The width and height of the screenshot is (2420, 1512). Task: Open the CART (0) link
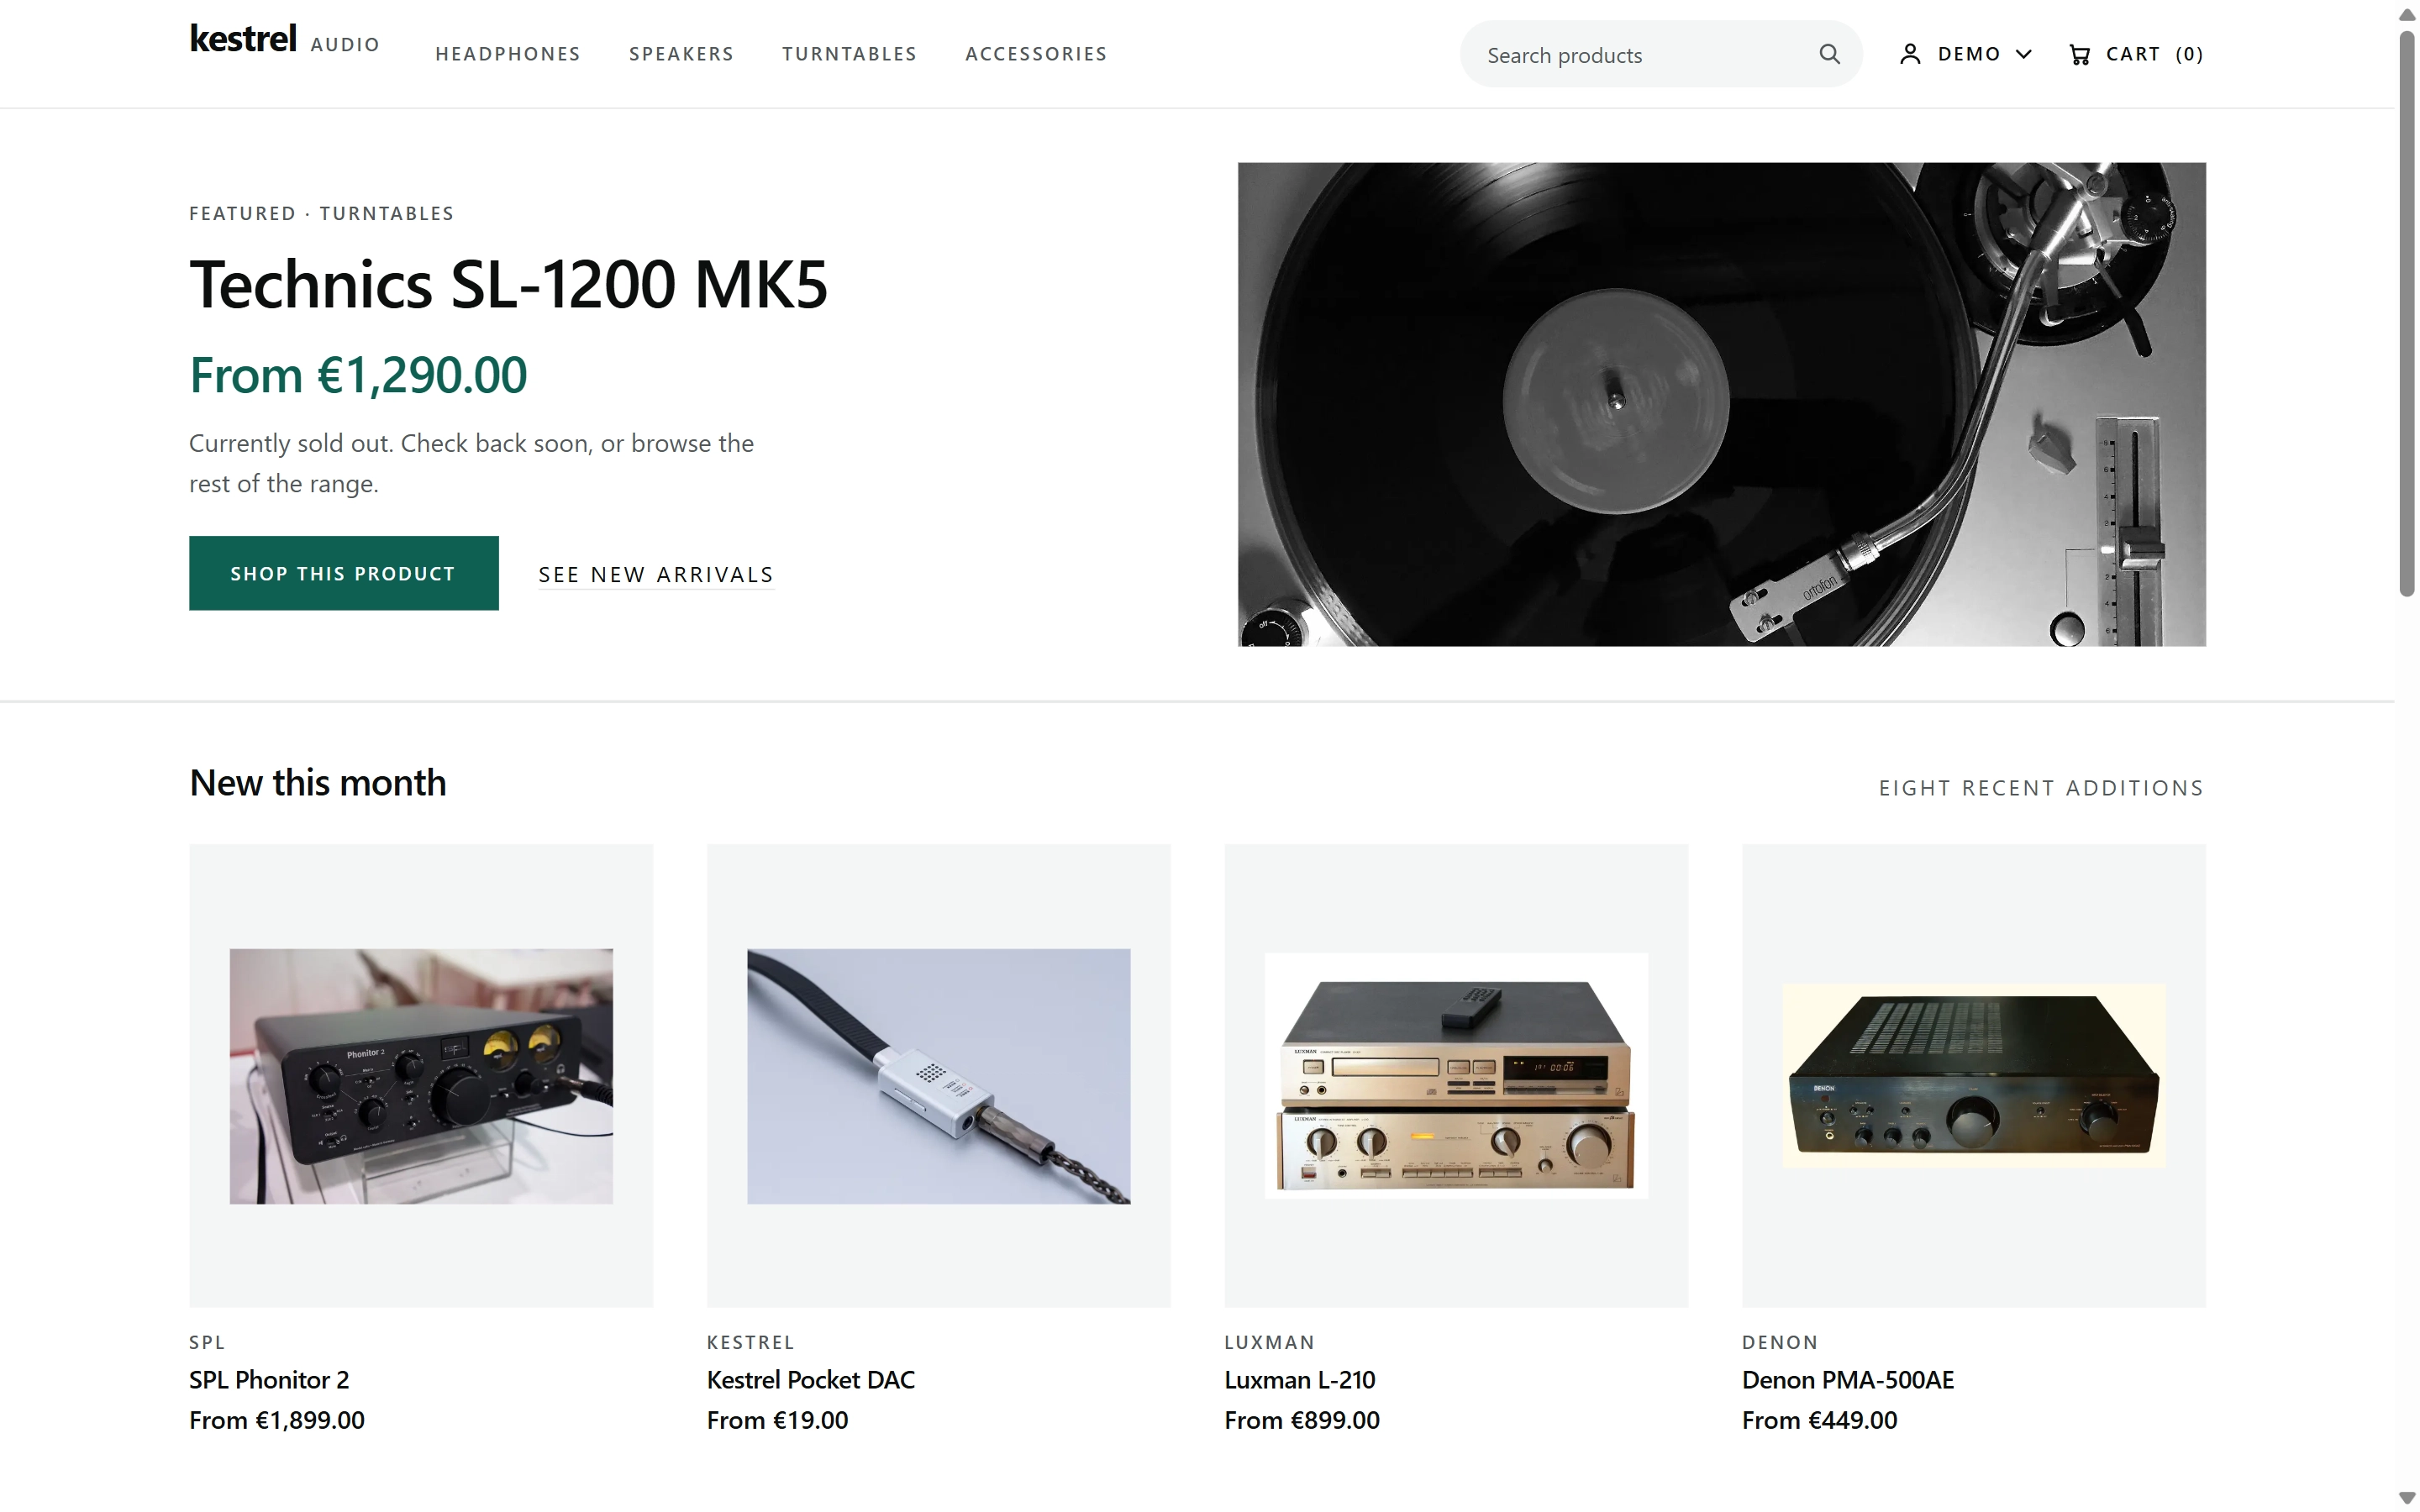point(2136,54)
